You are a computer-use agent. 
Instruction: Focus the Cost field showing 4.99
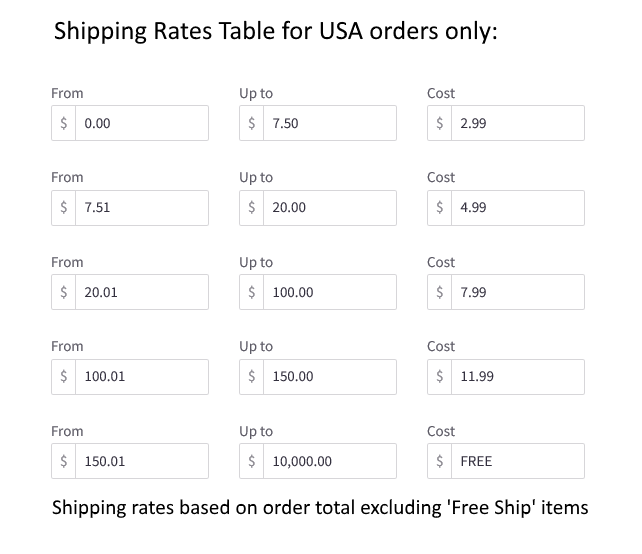click(x=518, y=208)
